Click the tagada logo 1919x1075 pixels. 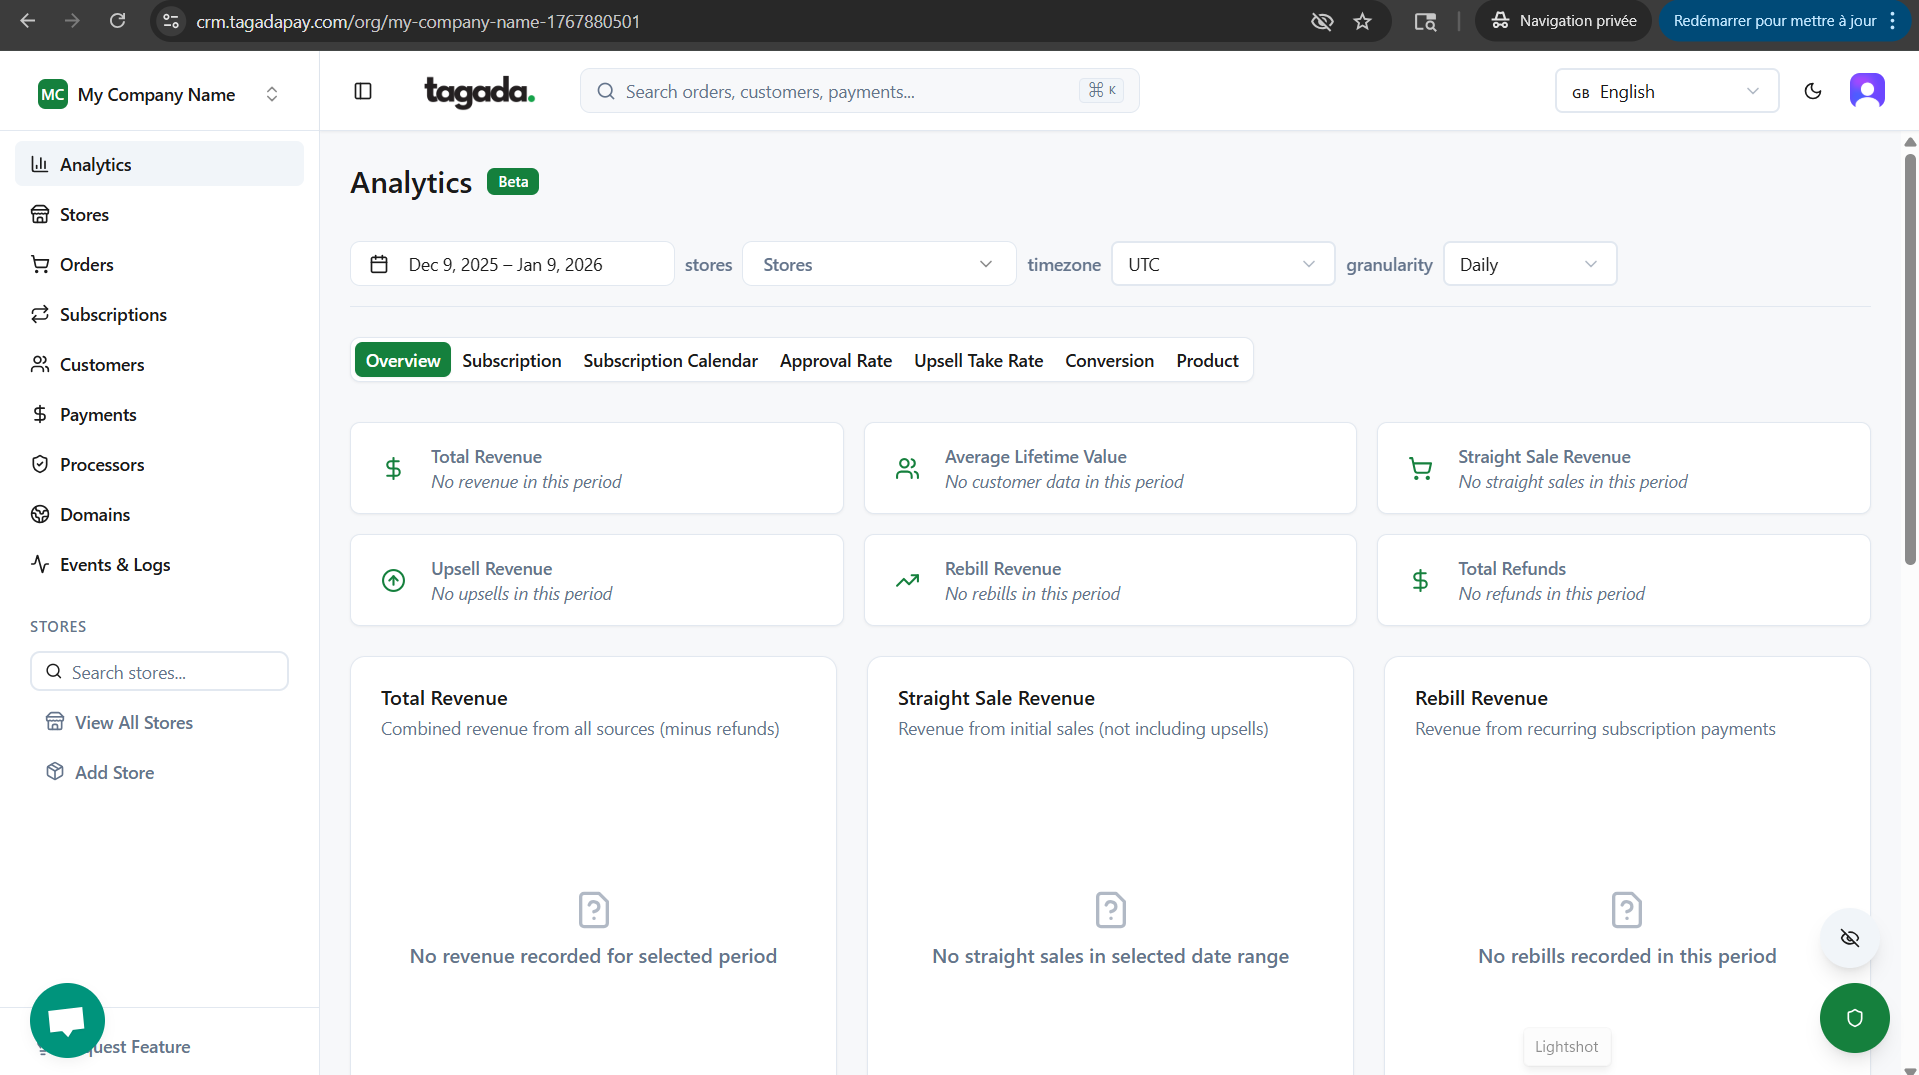click(479, 92)
